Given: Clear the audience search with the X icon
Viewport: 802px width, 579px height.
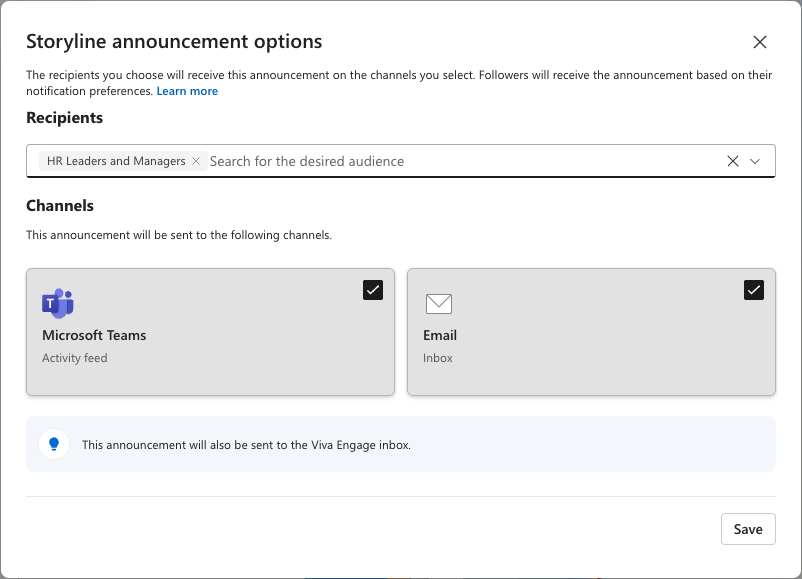Looking at the screenshot, I should [x=733, y=160].
